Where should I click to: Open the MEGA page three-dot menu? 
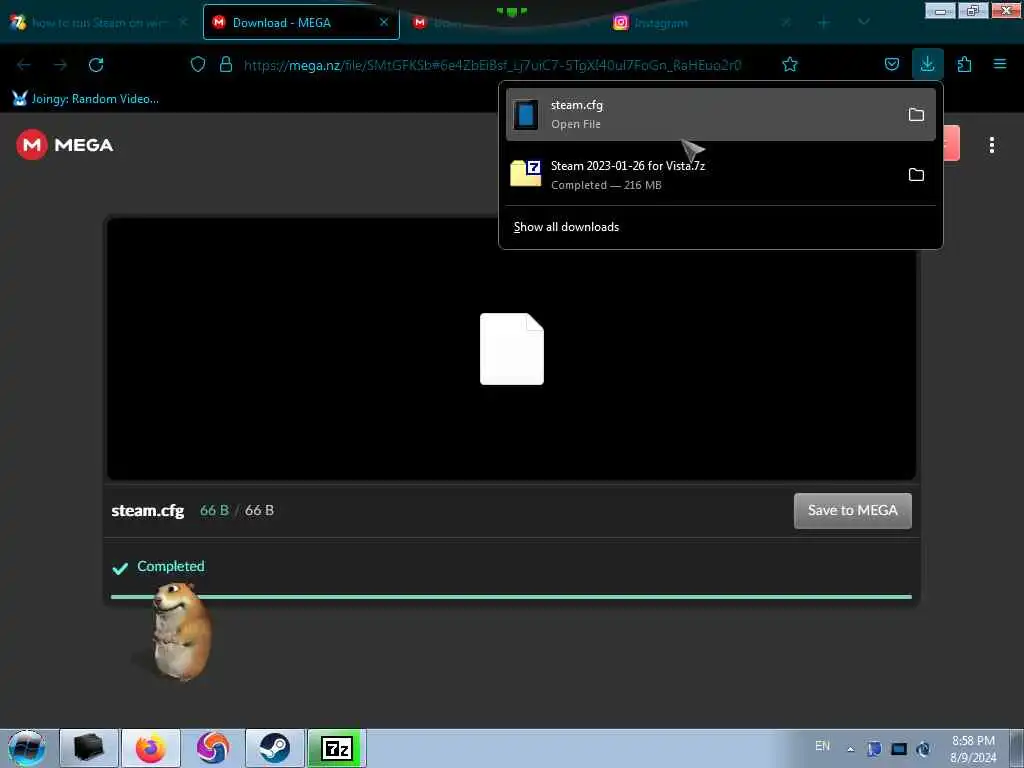click(x=991, y=145)
